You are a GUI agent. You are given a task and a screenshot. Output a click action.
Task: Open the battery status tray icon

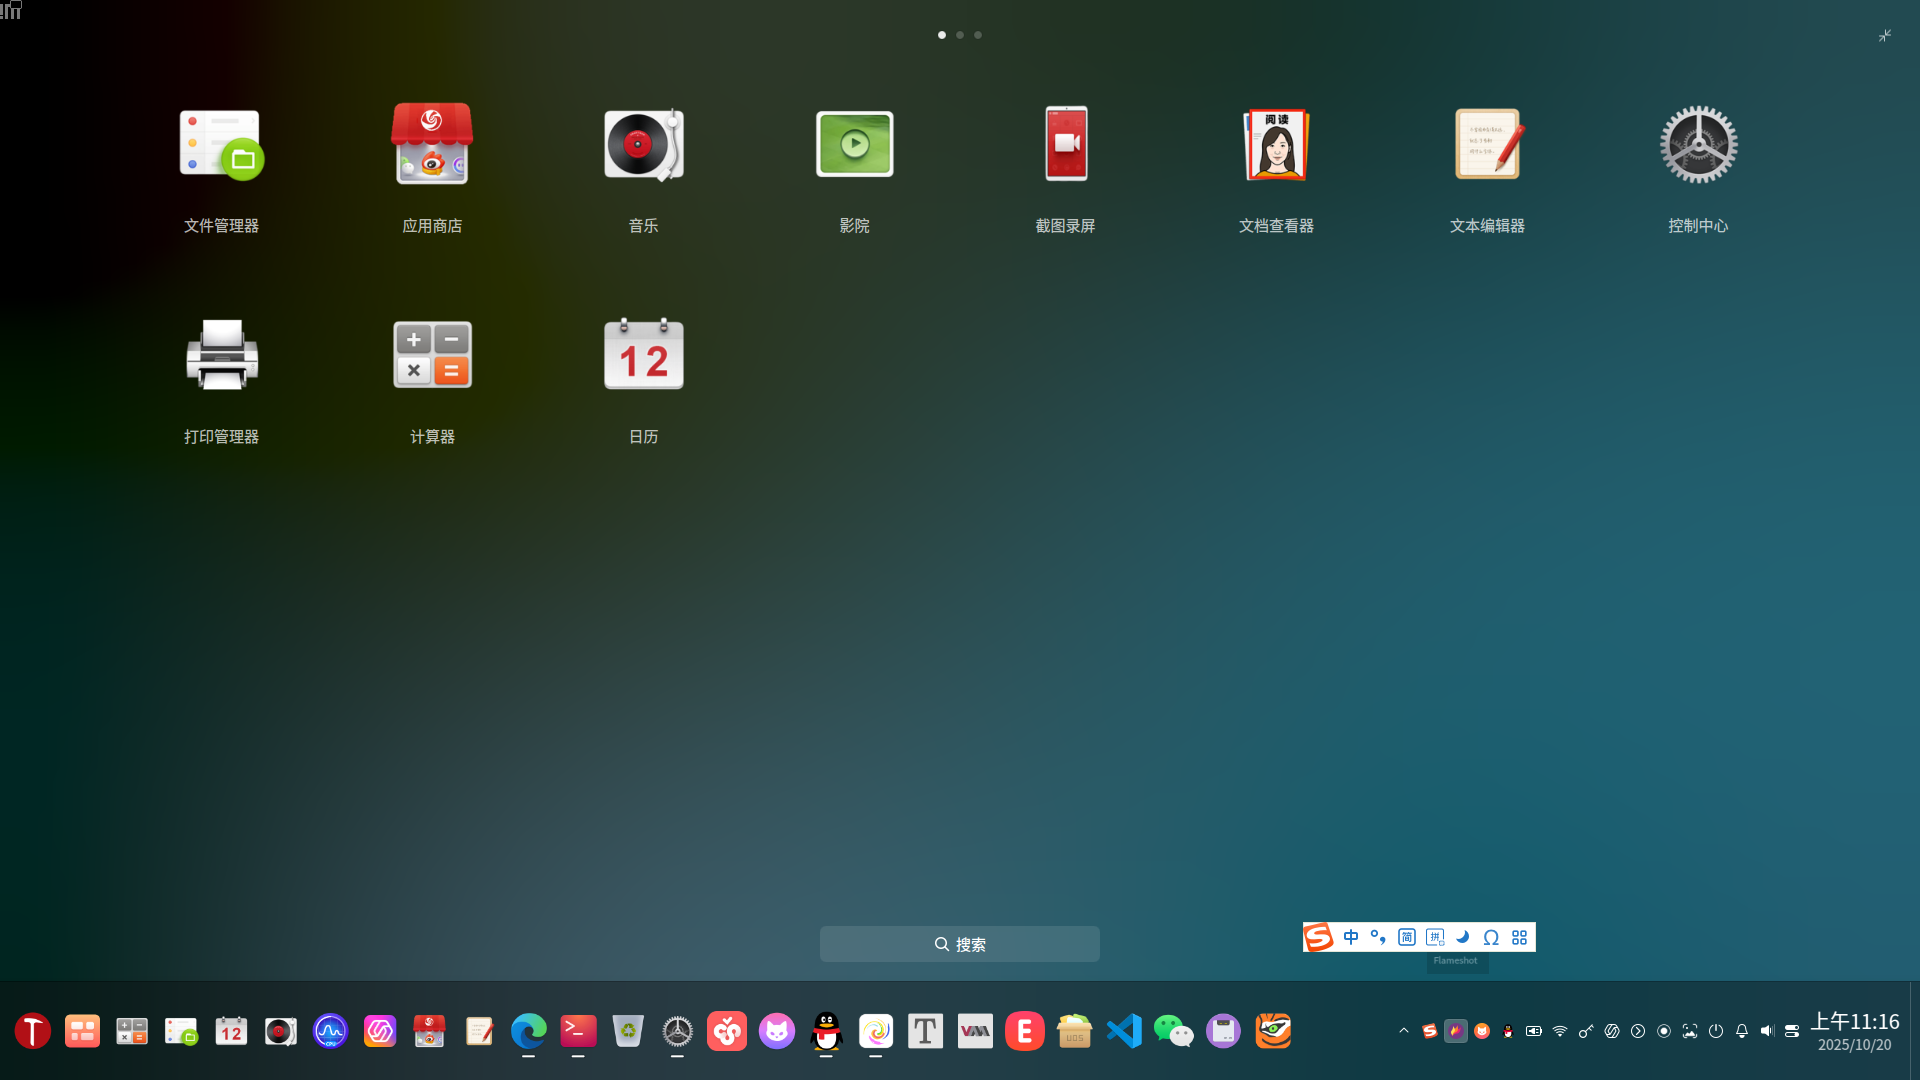[x=1534, y=1031]
